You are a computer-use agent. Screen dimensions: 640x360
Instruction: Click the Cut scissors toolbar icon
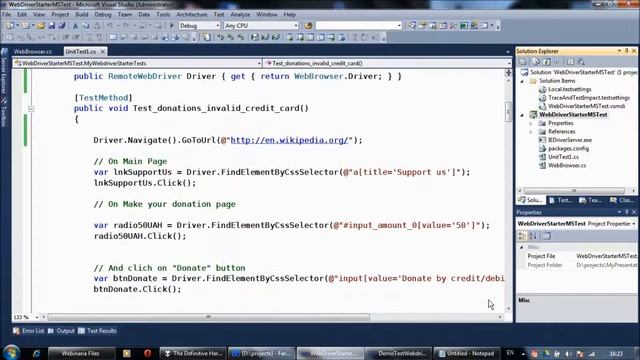pyautogui.click(x=75, y=26)
